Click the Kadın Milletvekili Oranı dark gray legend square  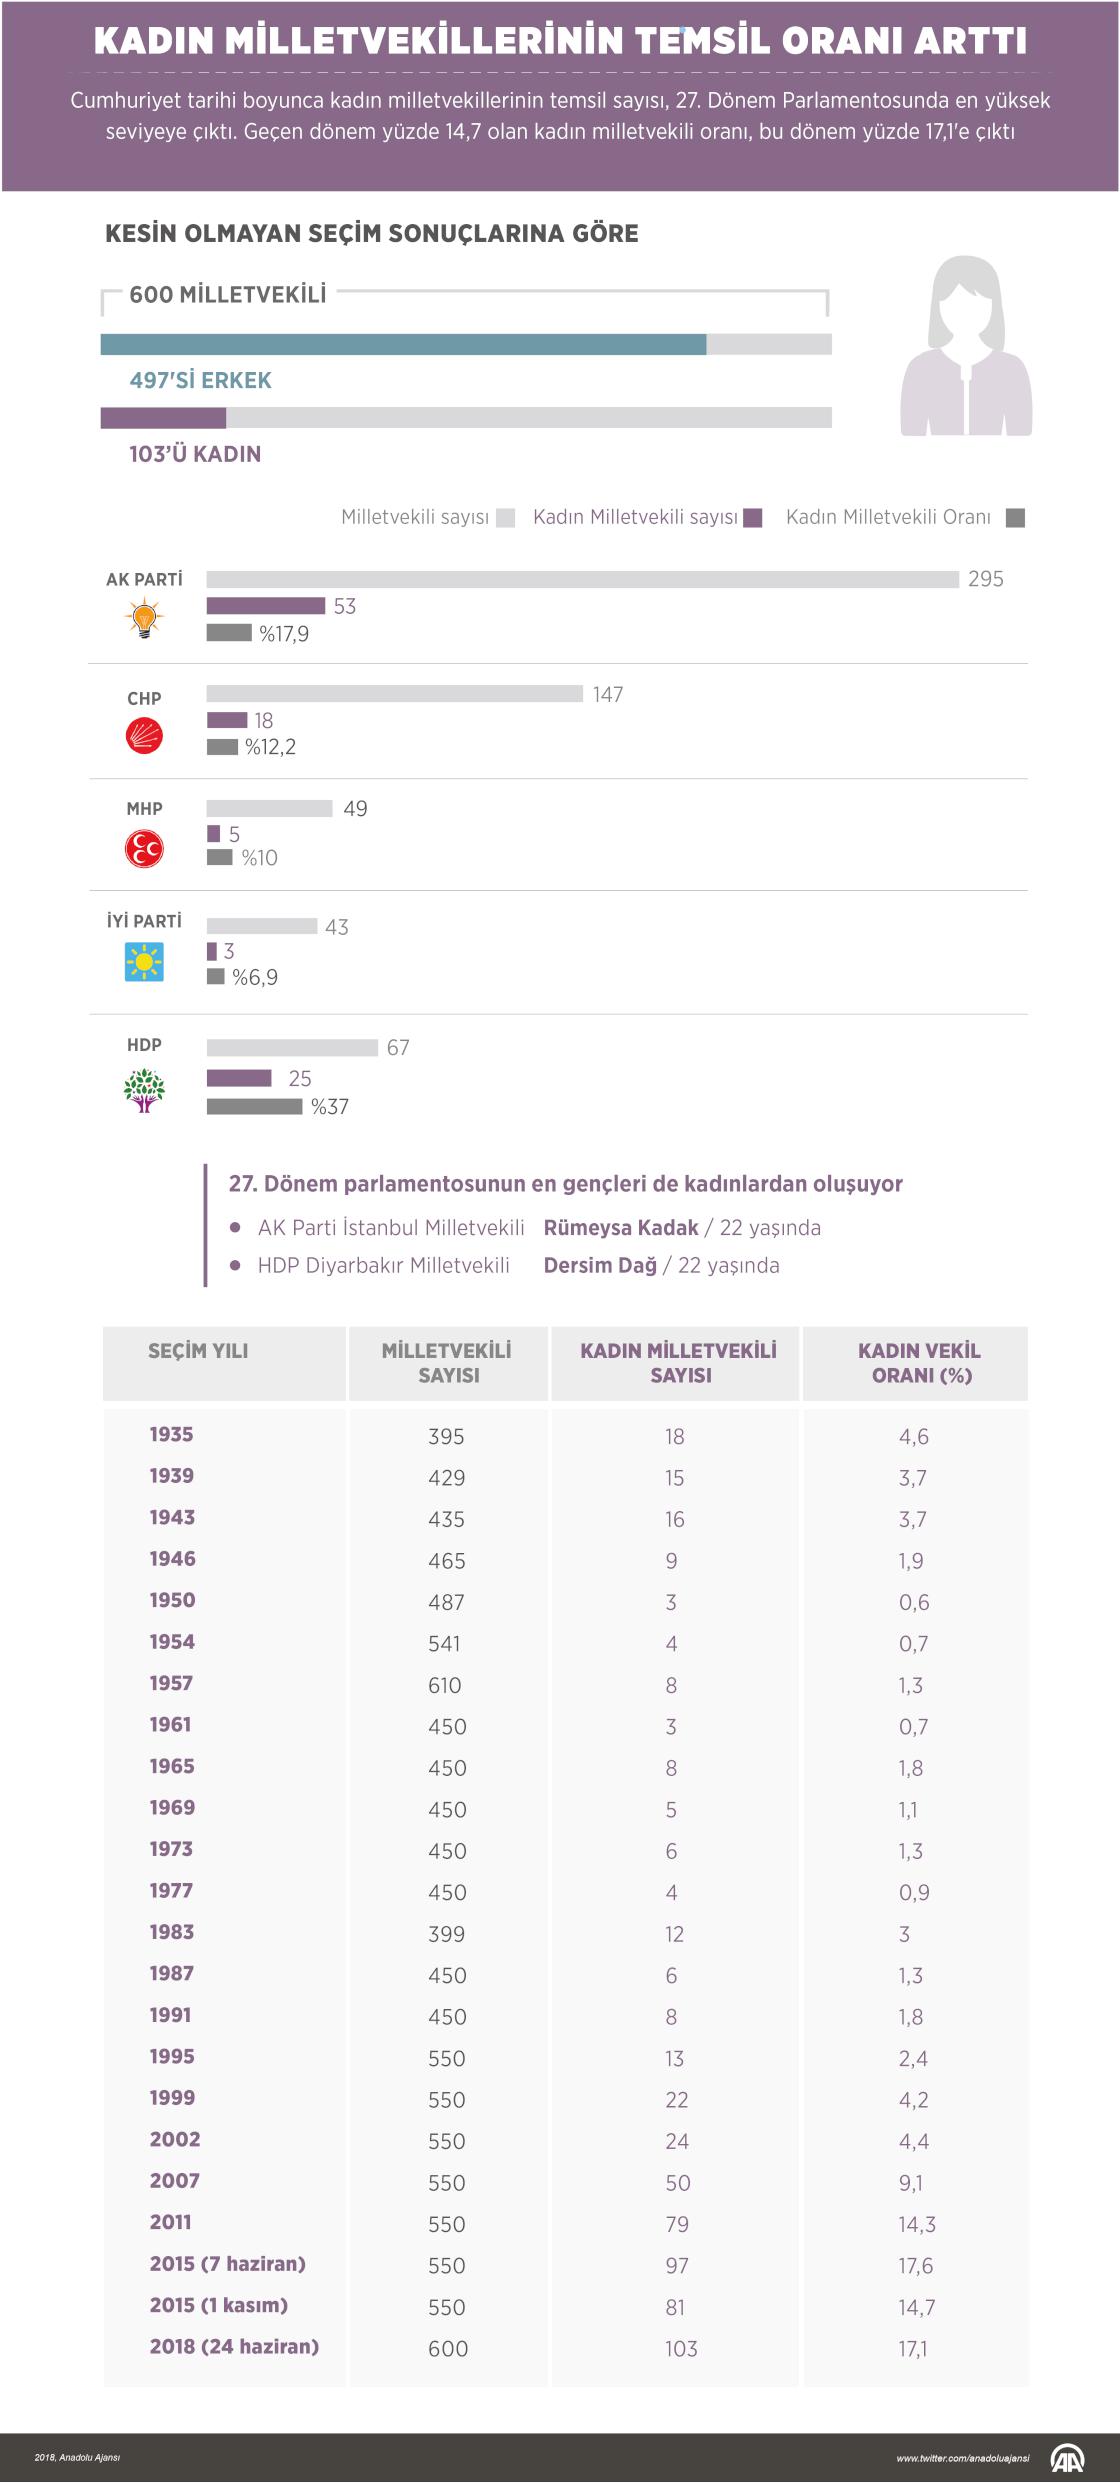point(1015,518)
